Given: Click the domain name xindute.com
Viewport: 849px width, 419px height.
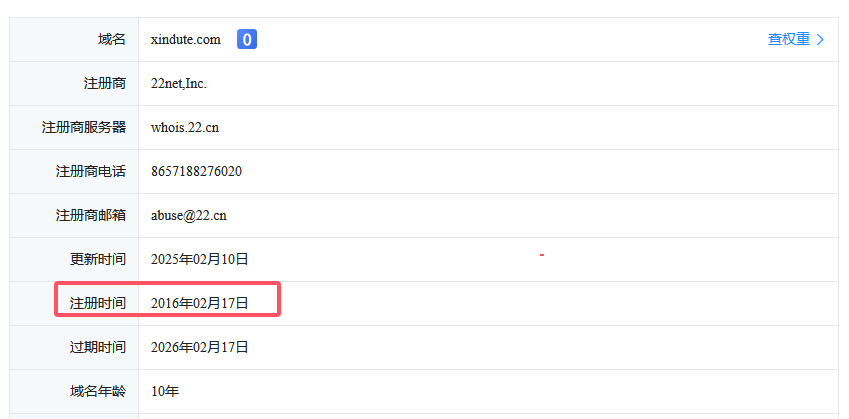Looking at the screenshot, I should (185, 40).
